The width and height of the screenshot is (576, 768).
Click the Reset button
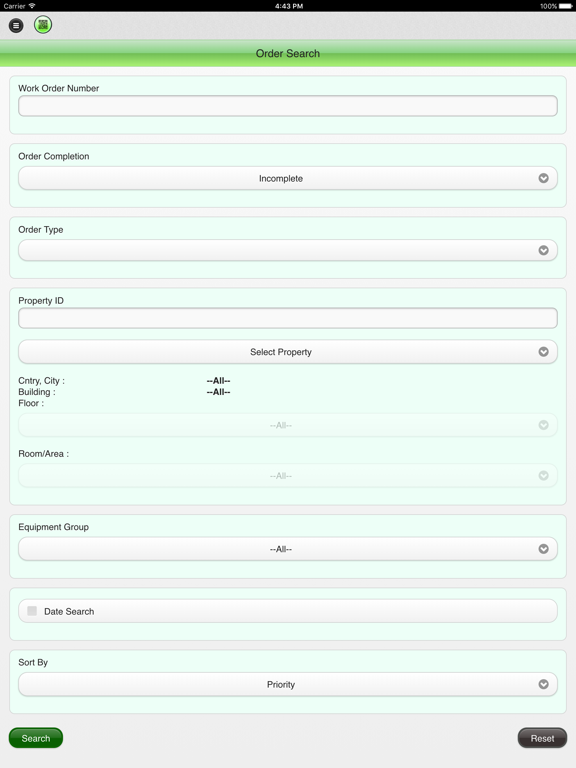(x=542, y=738)
